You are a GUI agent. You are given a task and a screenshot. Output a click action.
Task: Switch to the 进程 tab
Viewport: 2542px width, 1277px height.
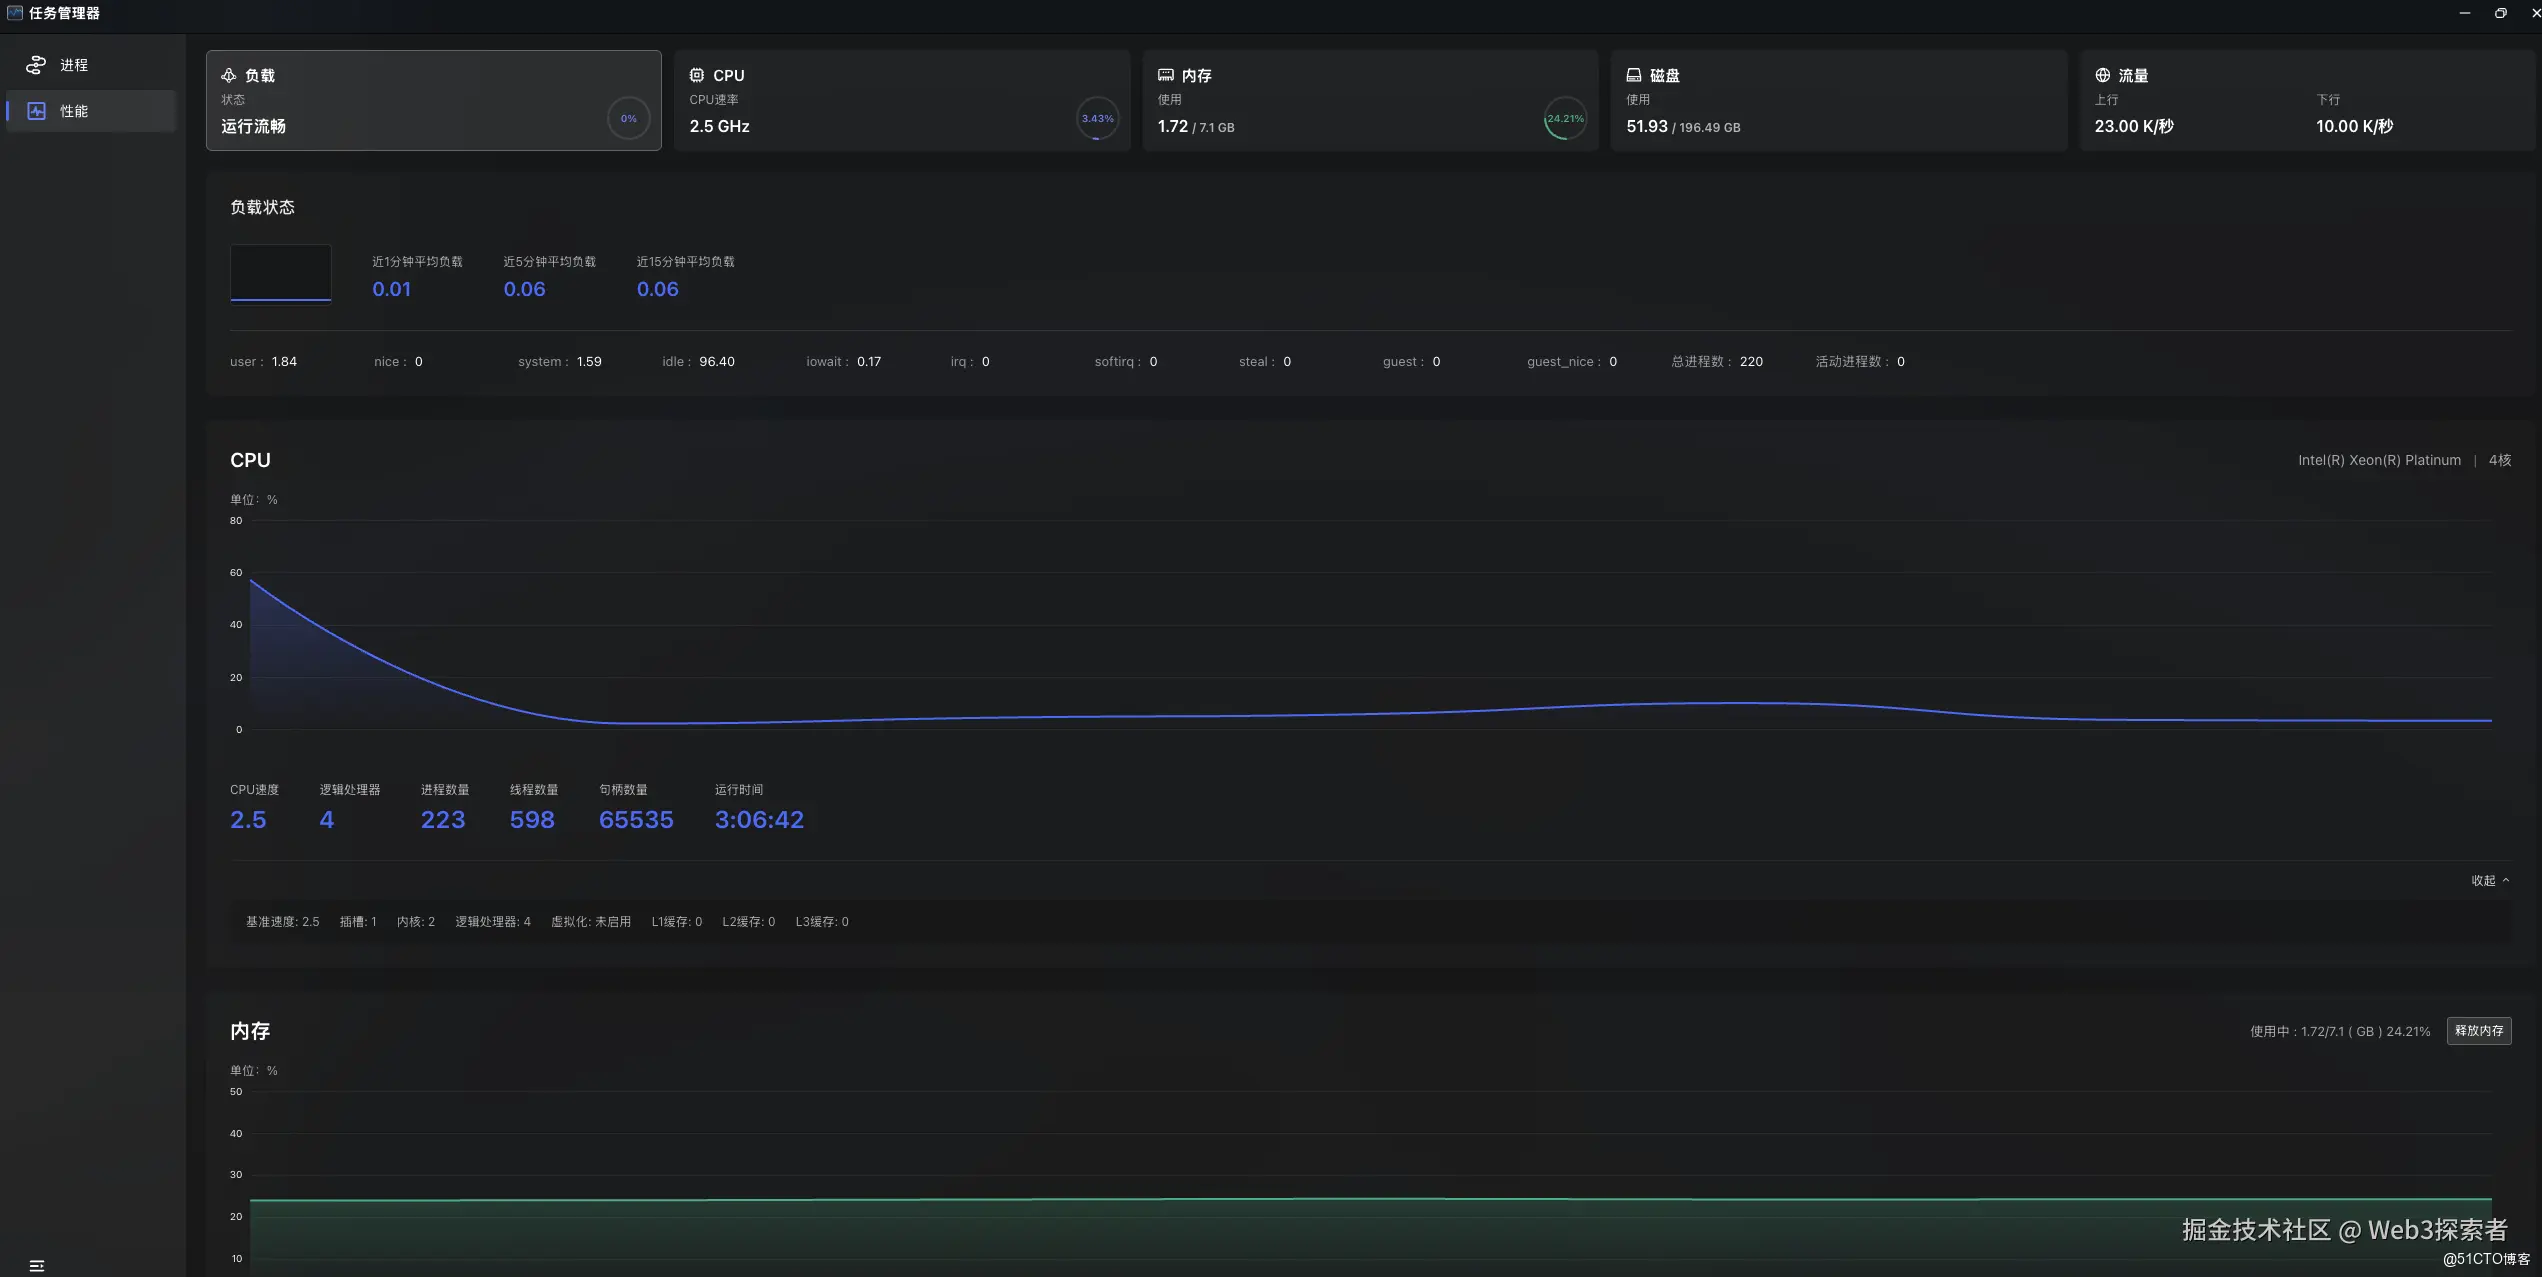74,65
